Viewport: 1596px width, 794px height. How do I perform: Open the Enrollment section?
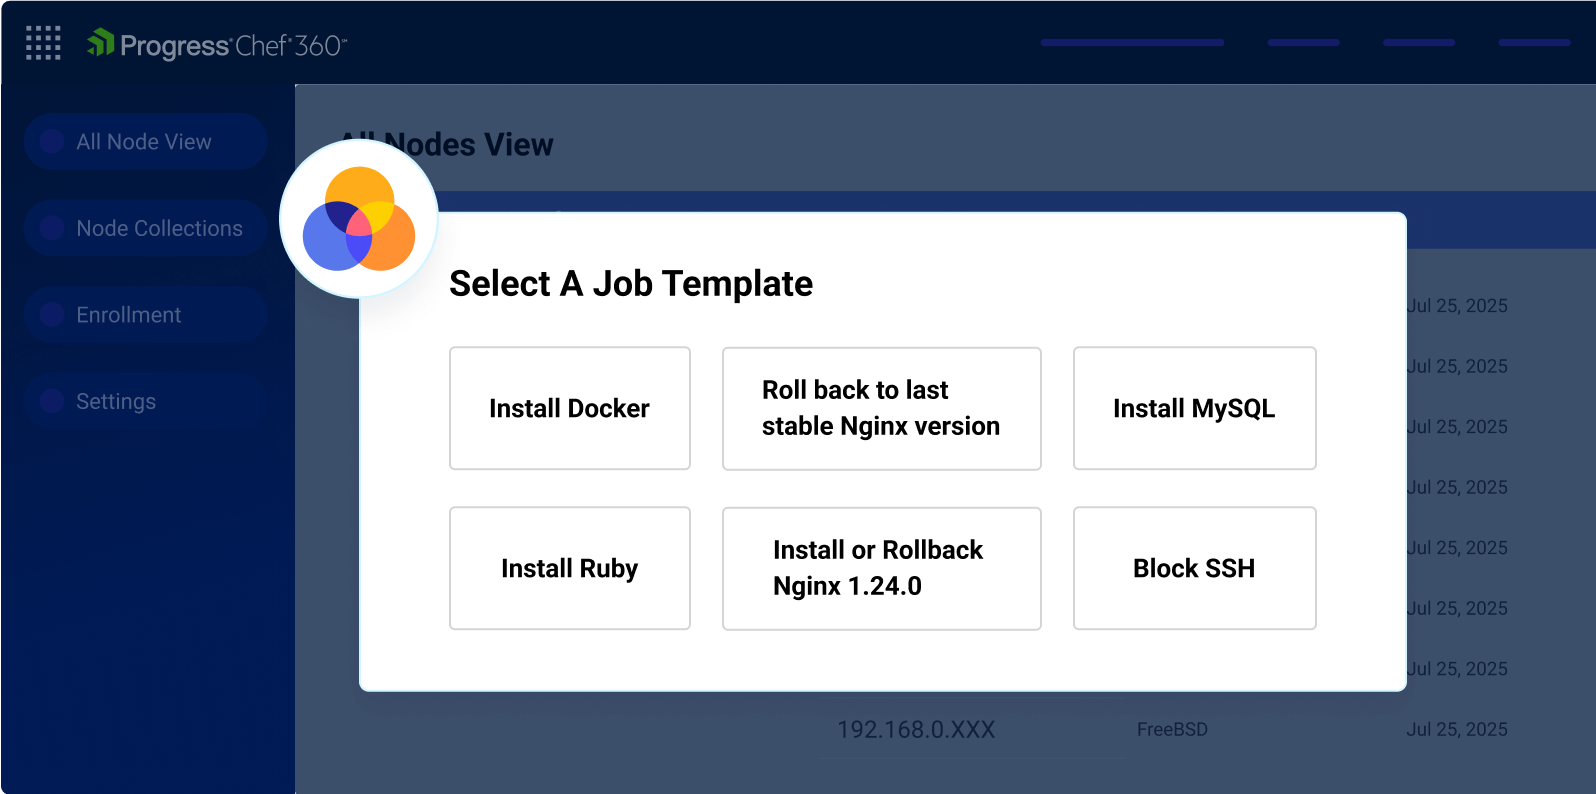(x=129, y=315)
